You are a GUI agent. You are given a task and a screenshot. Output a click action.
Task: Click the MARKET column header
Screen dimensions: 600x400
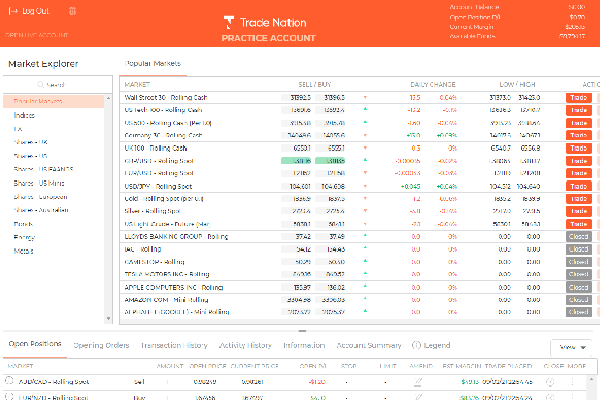pyautogui.click(x=137, y=85)
